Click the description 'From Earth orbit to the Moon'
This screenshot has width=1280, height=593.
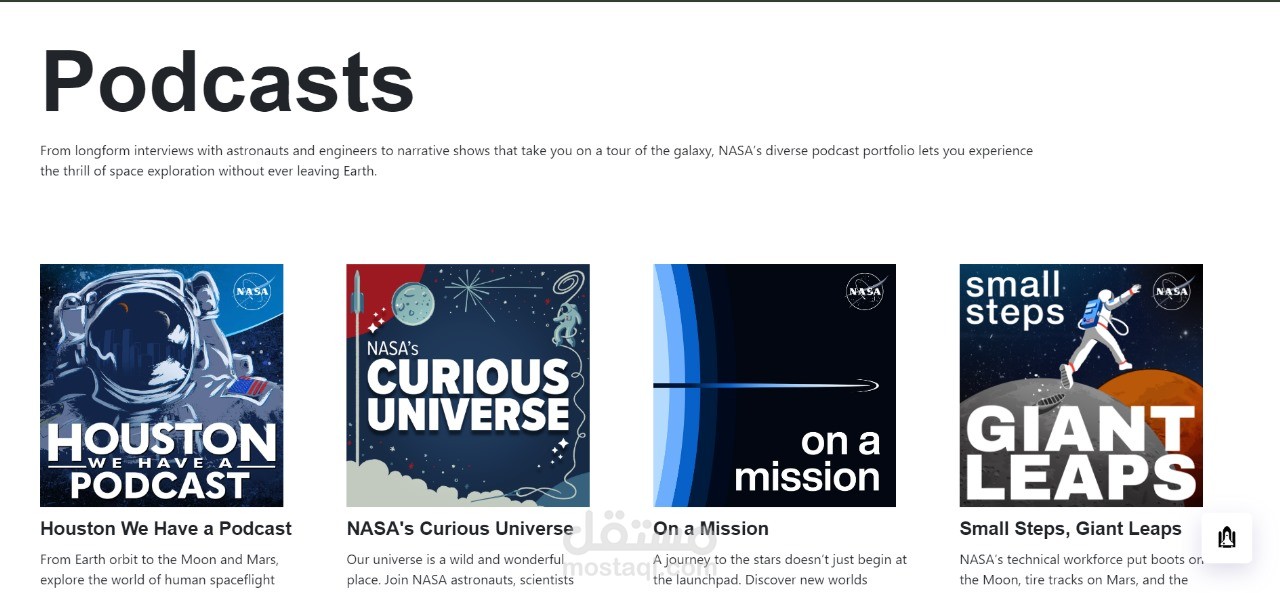click(160, 570)
